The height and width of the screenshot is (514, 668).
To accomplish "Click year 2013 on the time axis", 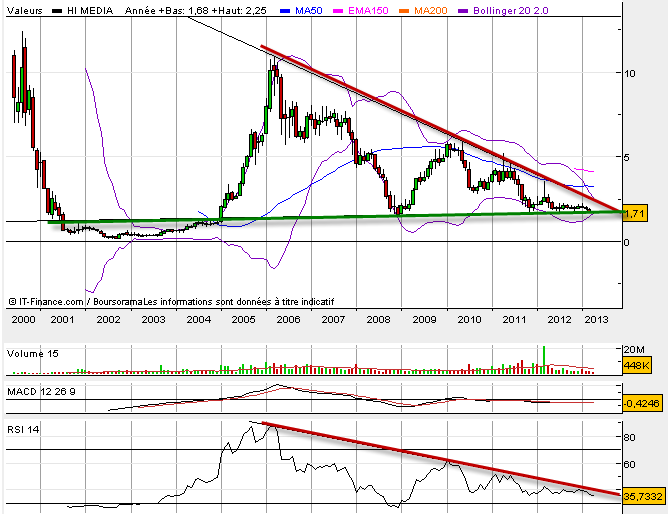I will click(596, 319).
